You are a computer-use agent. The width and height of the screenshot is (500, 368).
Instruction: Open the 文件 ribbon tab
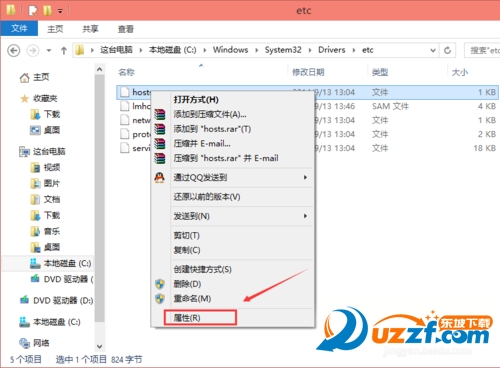pyautogui.click(x=19, y=29)
